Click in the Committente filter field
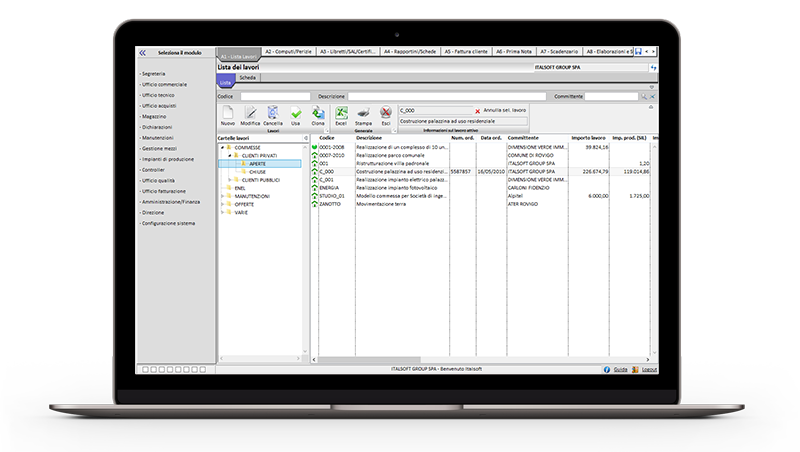This screenshot has height=452, width=800. (x=611, y=96)
